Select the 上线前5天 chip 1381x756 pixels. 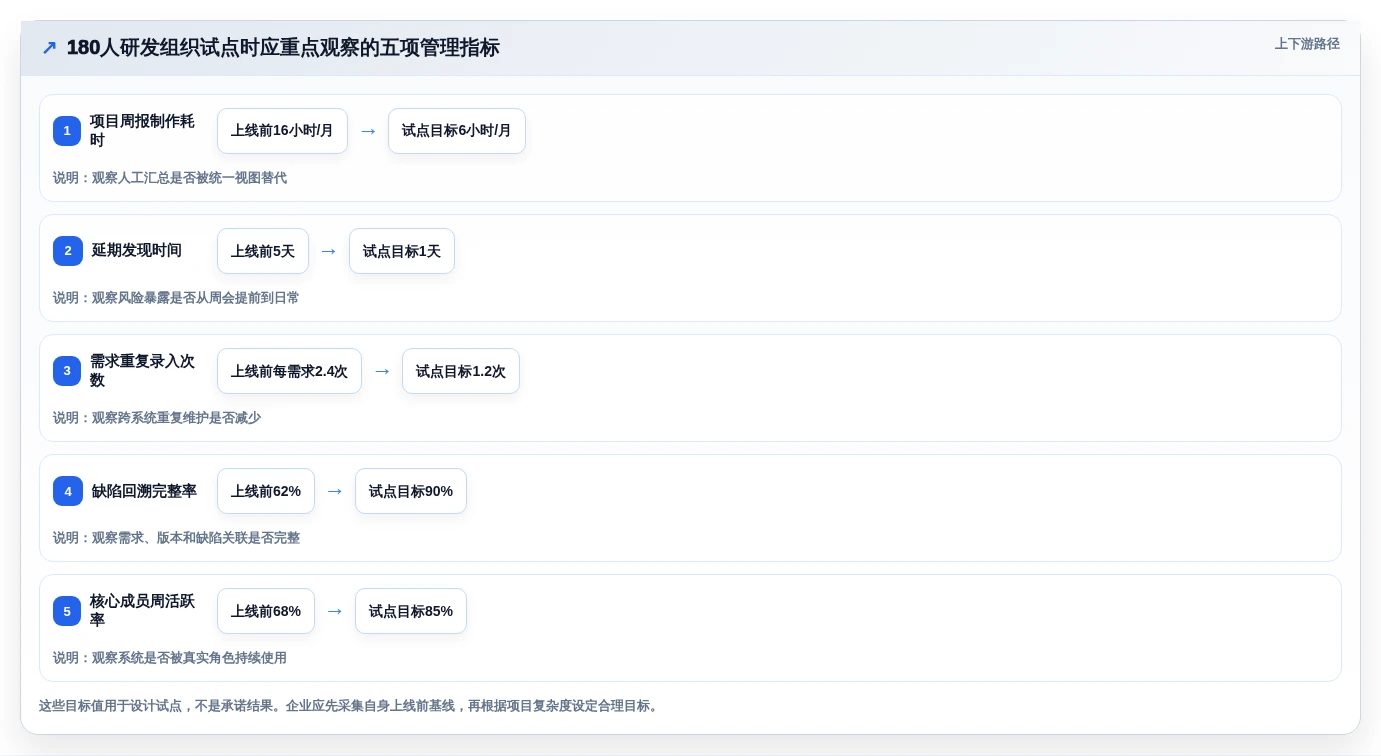(263, 251)
